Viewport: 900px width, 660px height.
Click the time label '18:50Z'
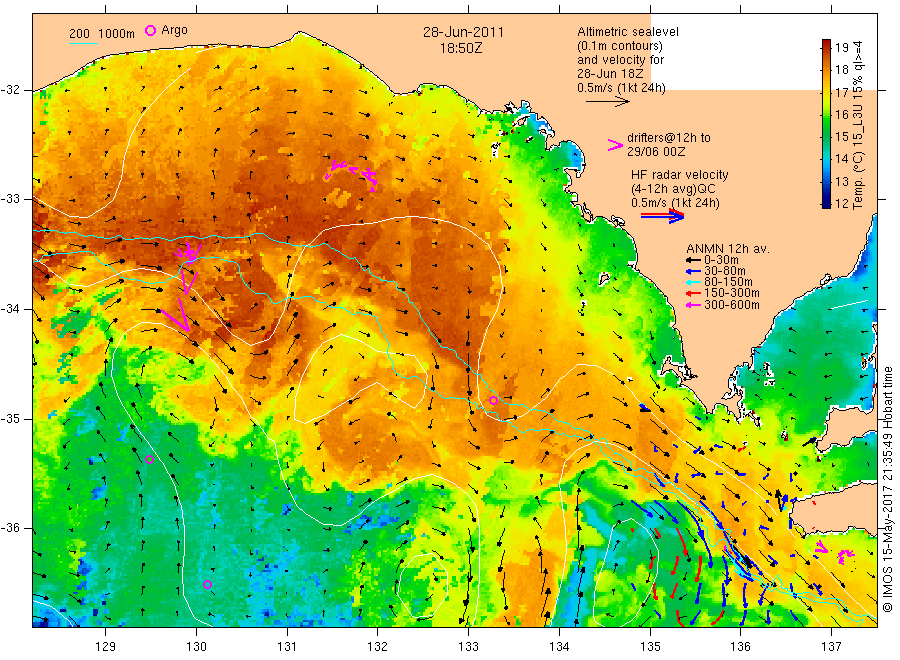tap(461, 49)
